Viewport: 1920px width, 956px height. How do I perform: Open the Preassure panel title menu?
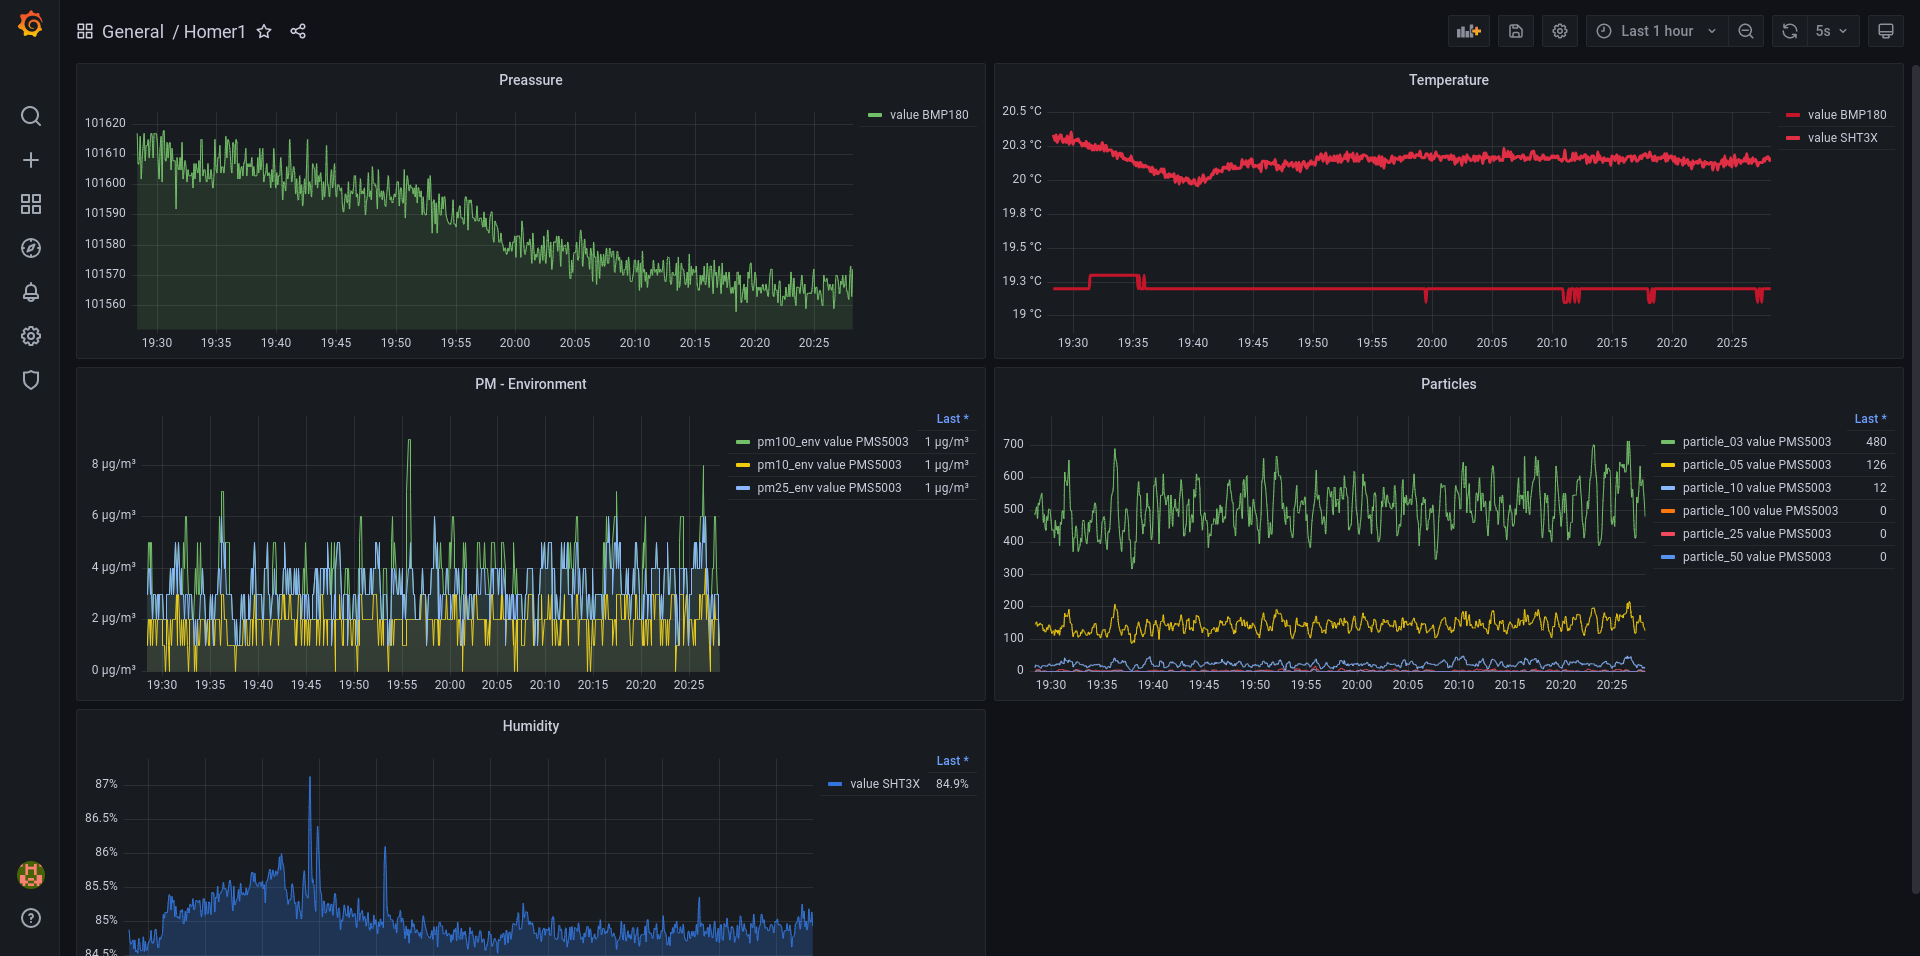click(x=531, y=80)
